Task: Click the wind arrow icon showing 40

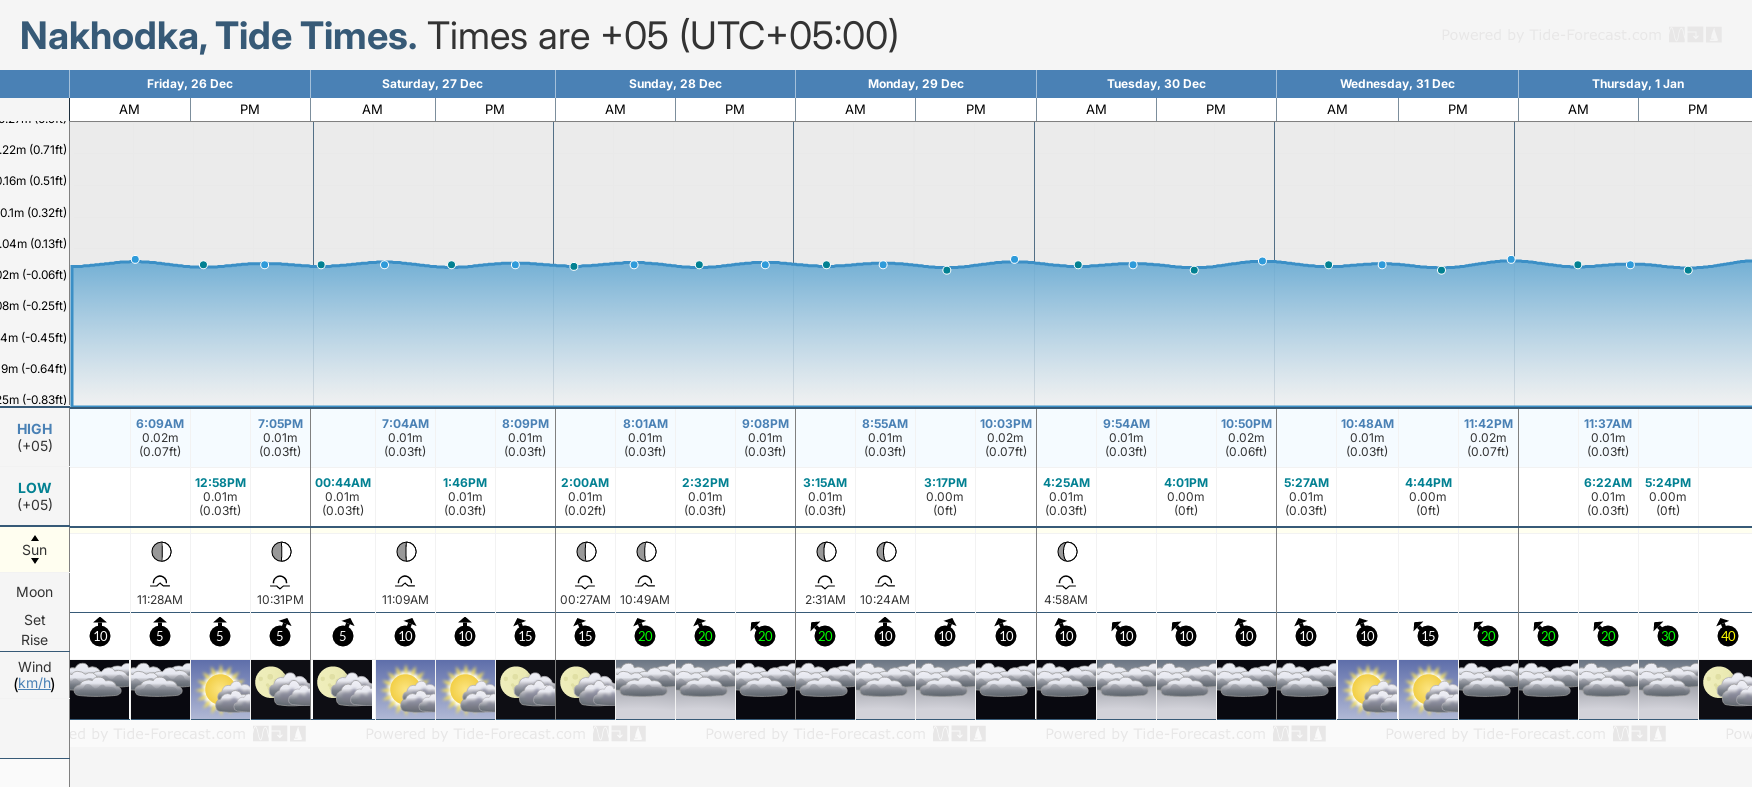Action: click(1727, 635)
